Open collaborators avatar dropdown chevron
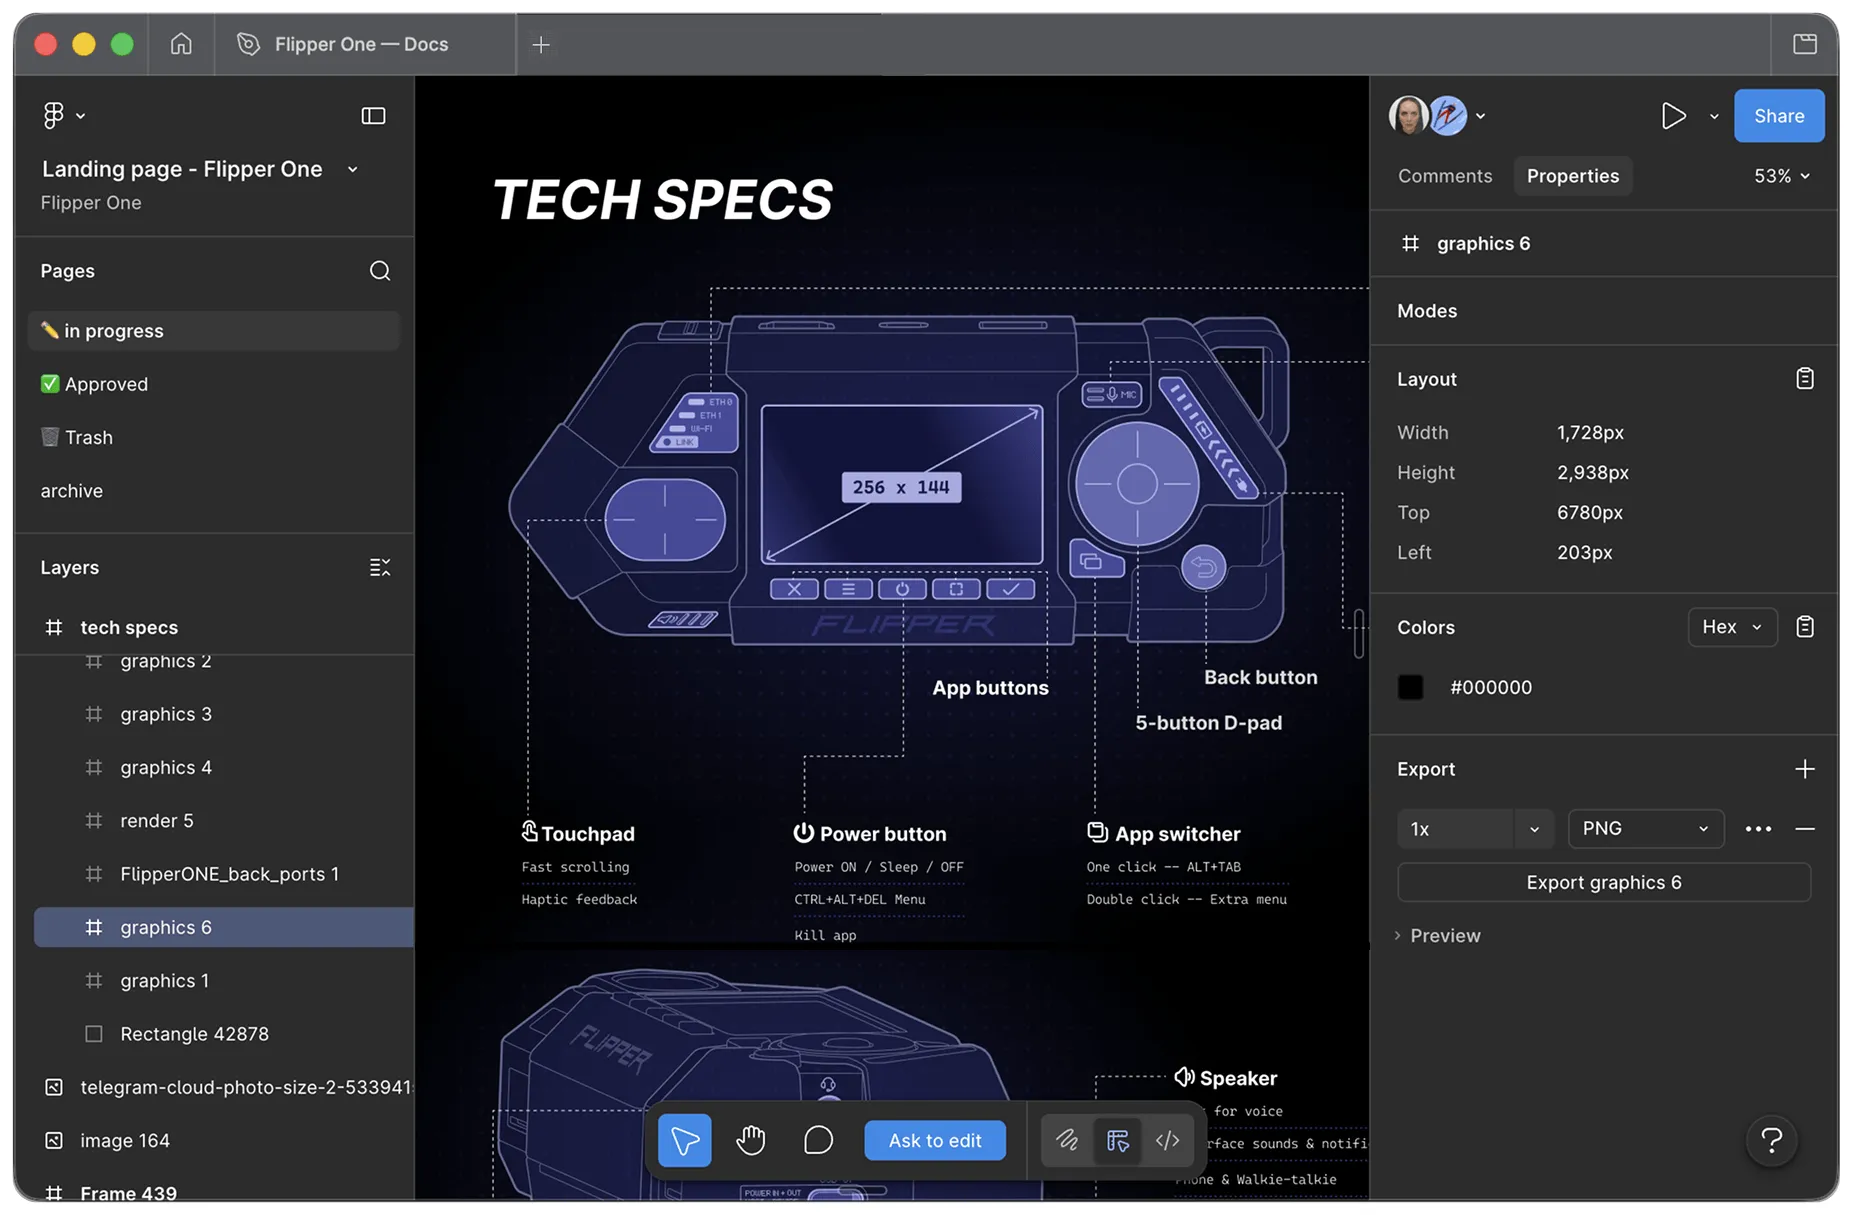This screenshot has width=1853, height=1215. (1481, 116)
